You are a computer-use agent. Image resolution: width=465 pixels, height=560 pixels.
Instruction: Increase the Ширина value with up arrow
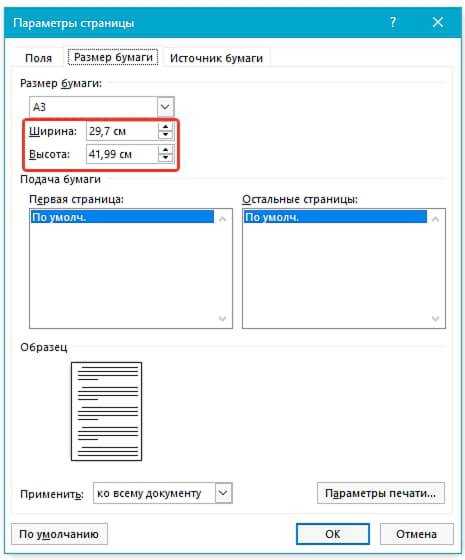click(165, 127)
